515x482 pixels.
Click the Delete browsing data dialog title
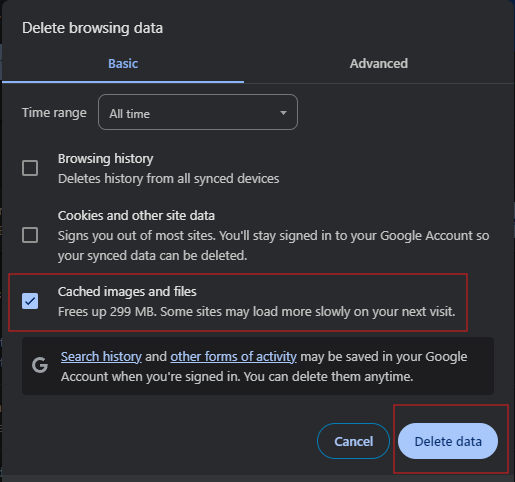[92, 28]
